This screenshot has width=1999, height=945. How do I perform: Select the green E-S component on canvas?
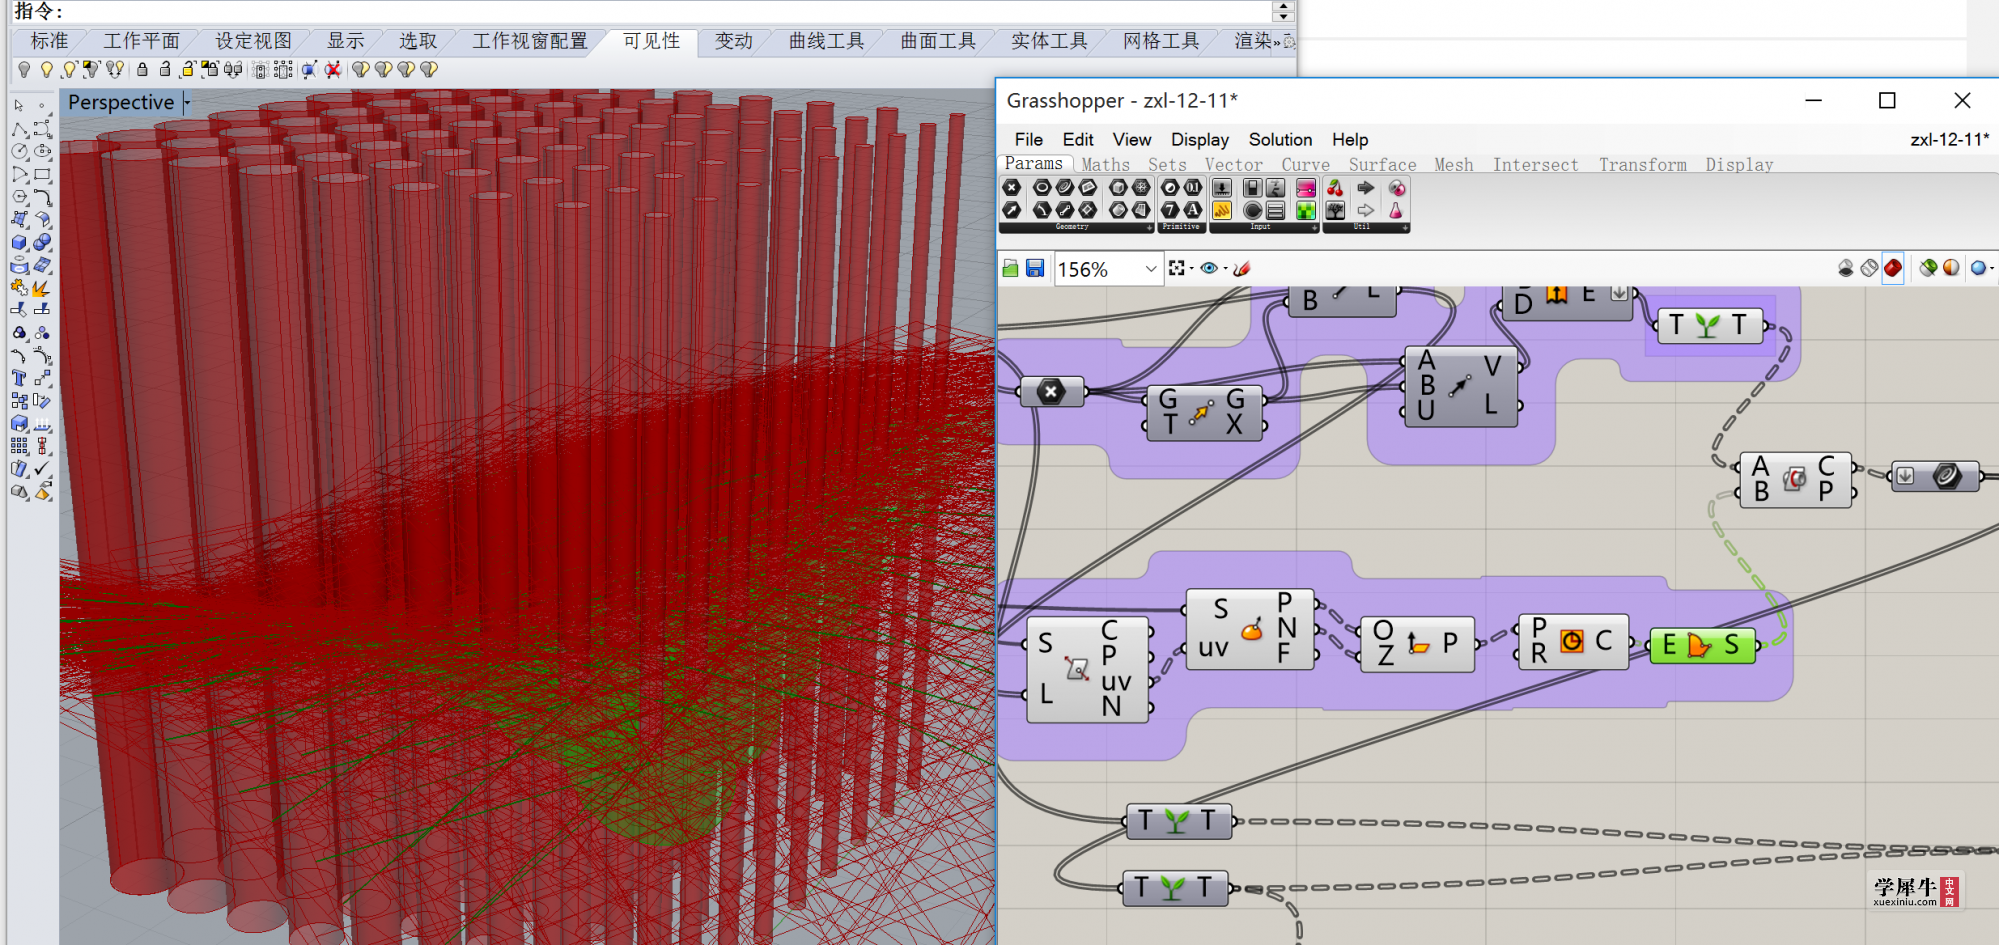(1702, 646)
